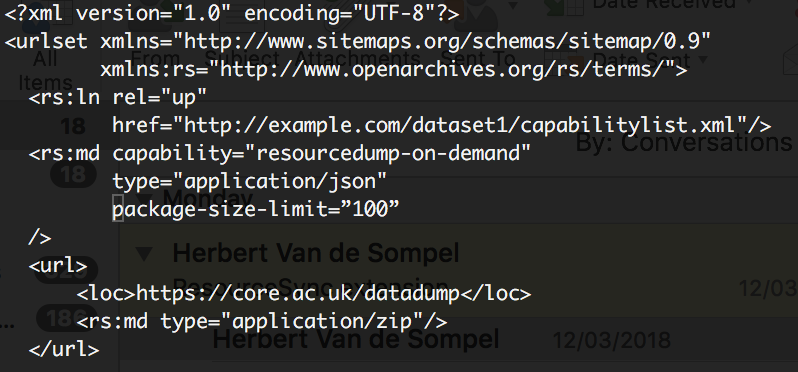Viewport: 798px width, 372px height.
Task: Open the By: Conversations sort menu
Action: [x=684, y=142]
